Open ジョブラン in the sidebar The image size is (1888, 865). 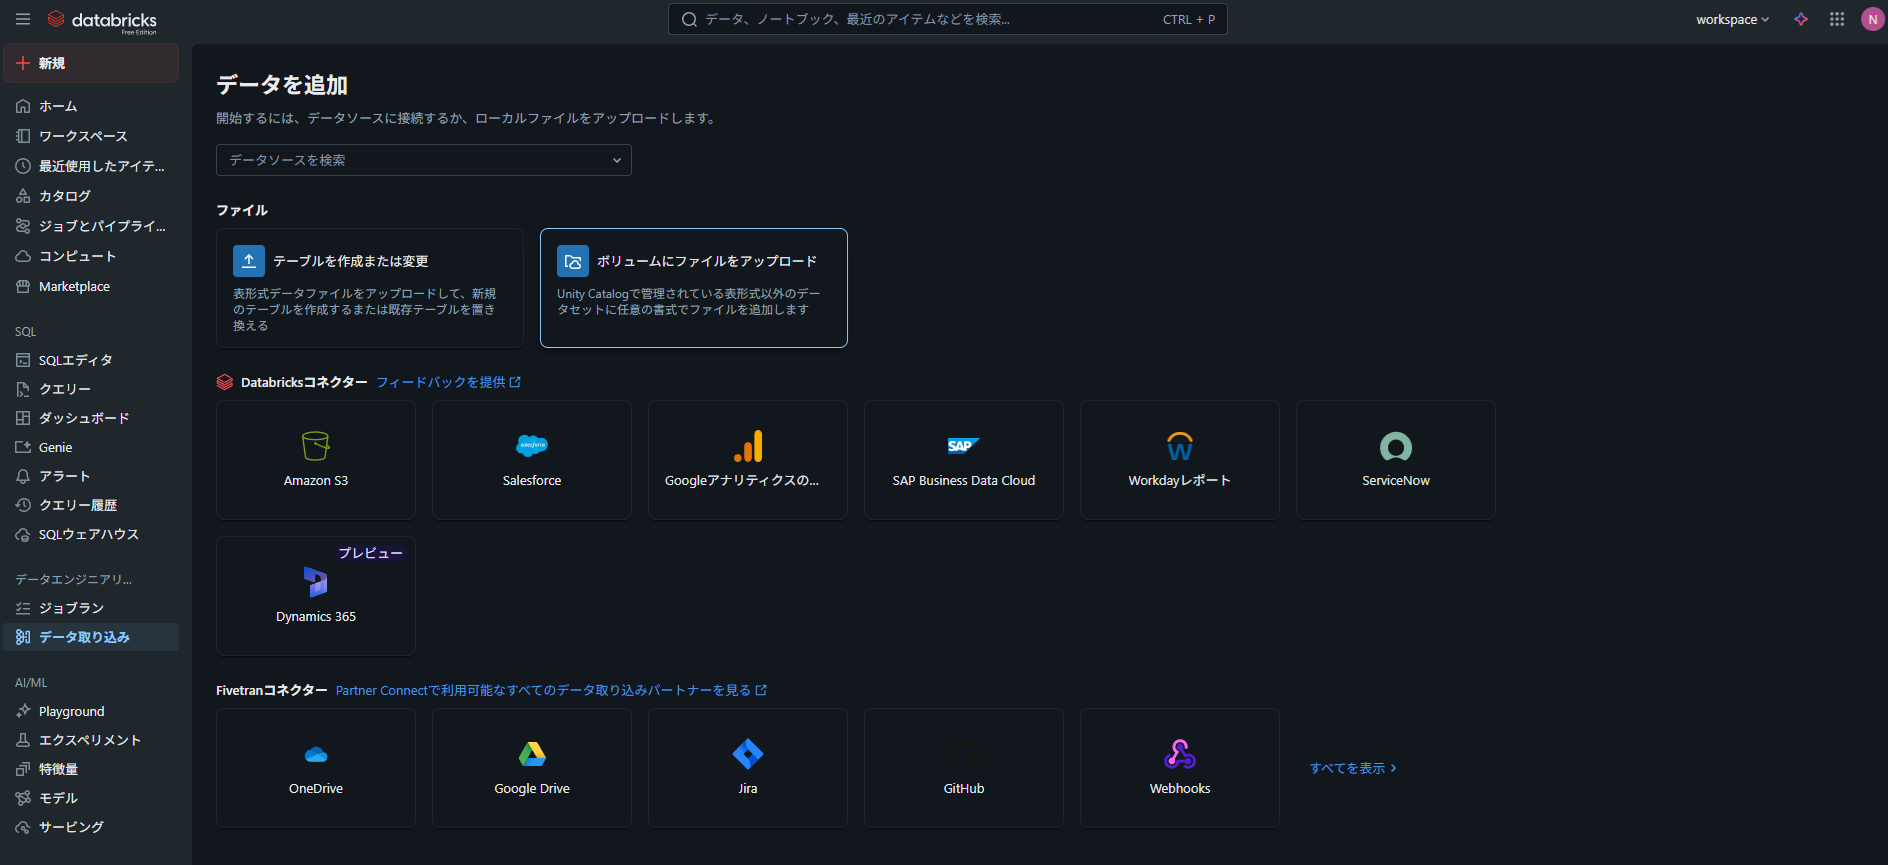click(x=91, y=608)
